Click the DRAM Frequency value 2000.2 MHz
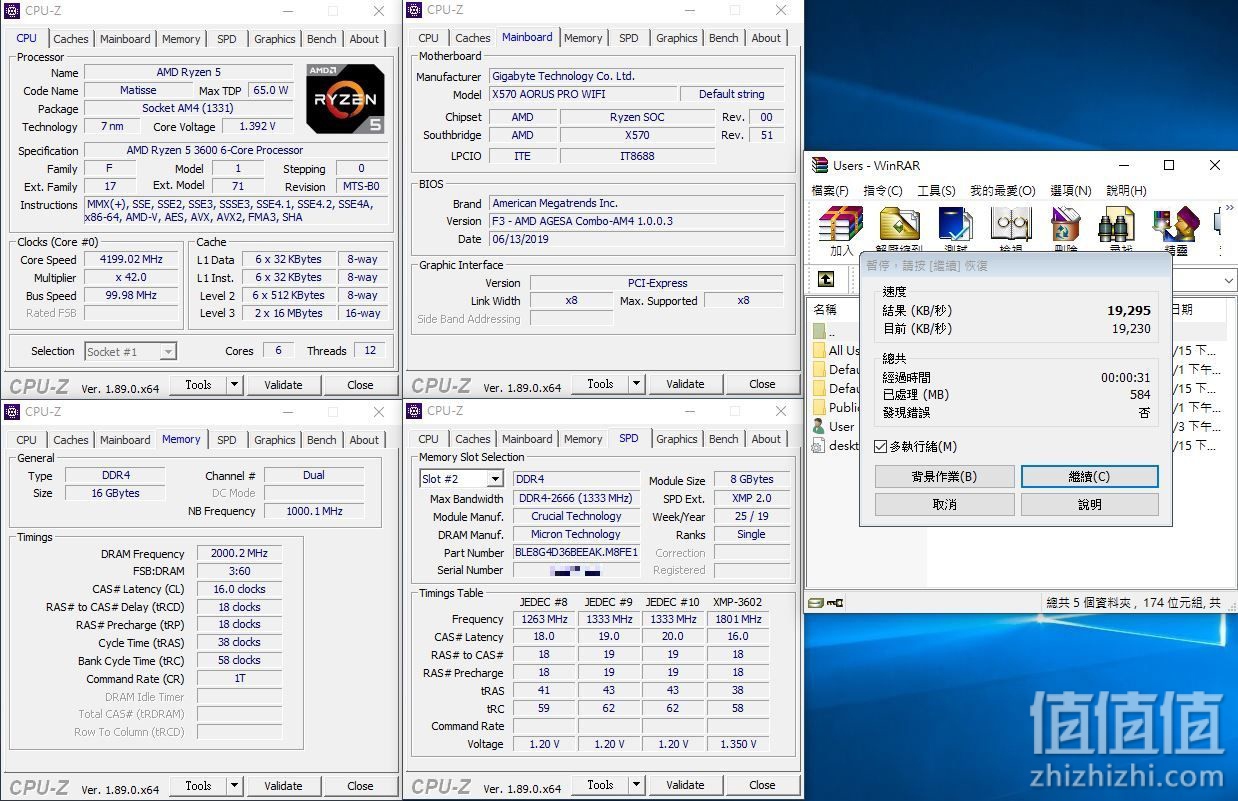Viewport: 1238px width, 801px height. [x=239, y=553]
